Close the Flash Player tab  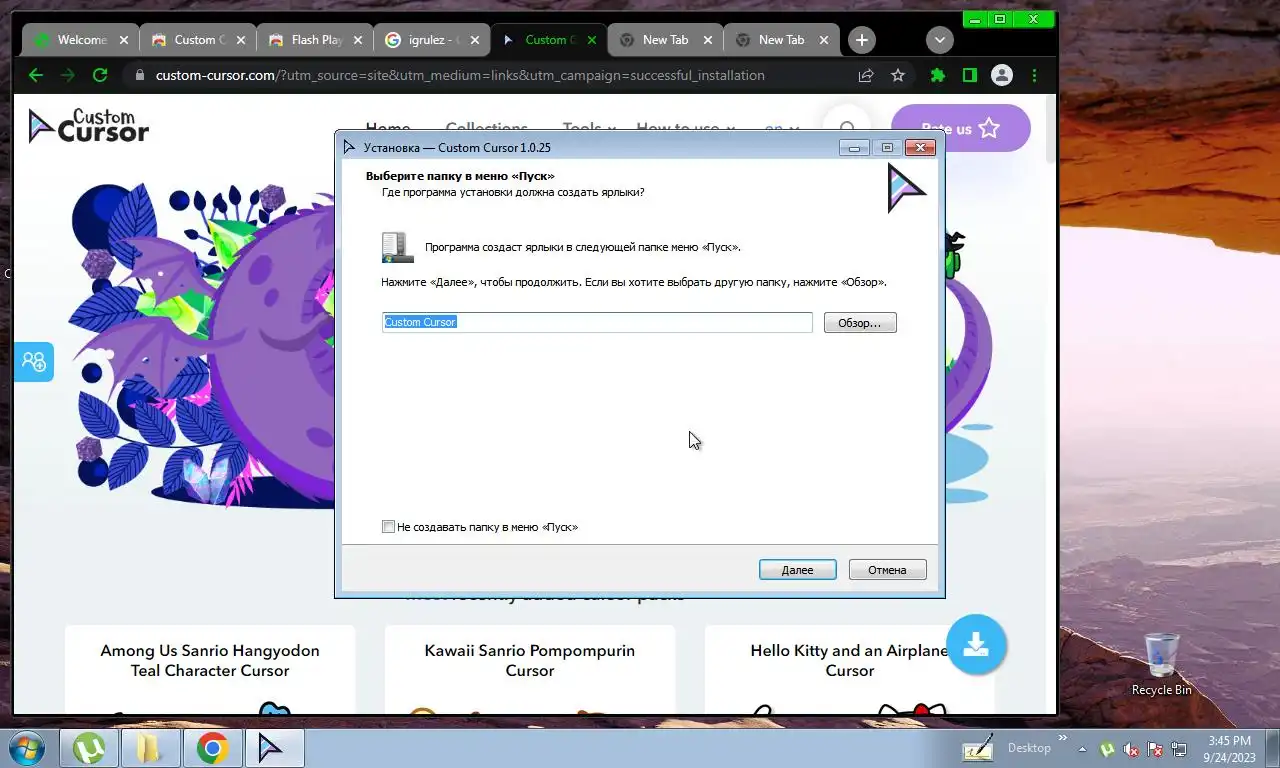(x=358, y=40)
